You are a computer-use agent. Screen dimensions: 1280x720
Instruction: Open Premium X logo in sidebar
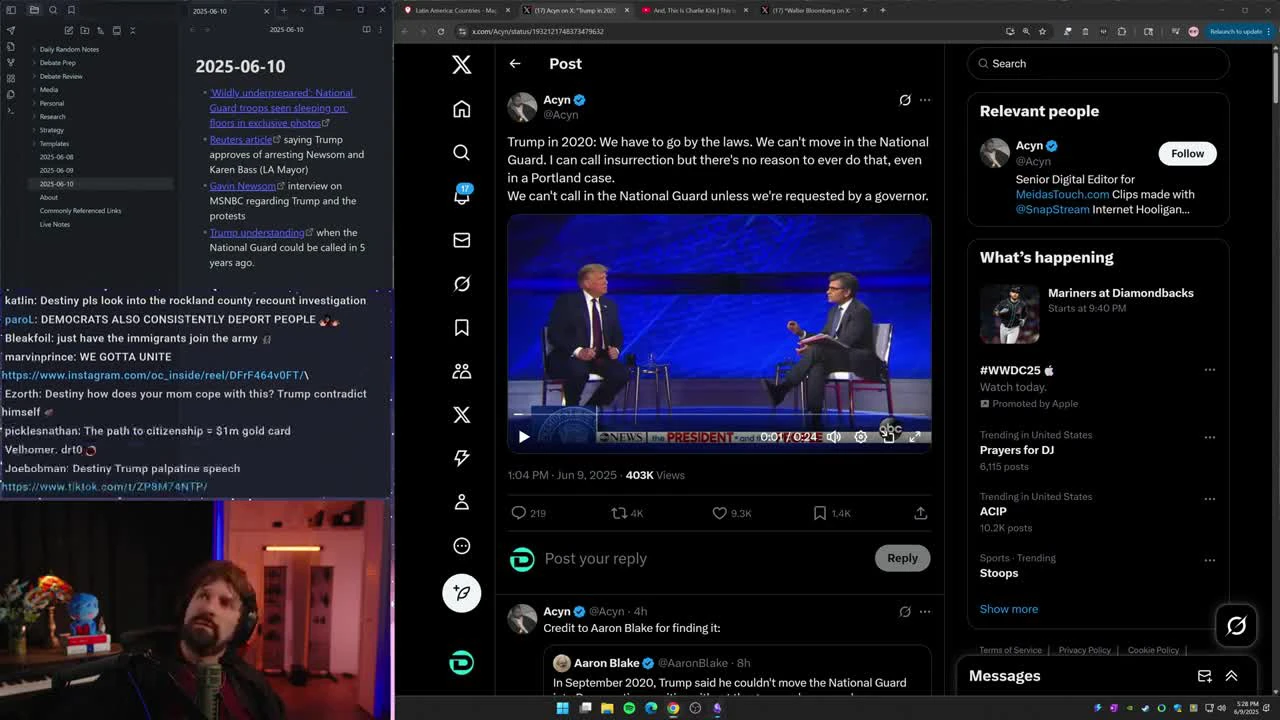pyautogui.click(x=461, y=415)
